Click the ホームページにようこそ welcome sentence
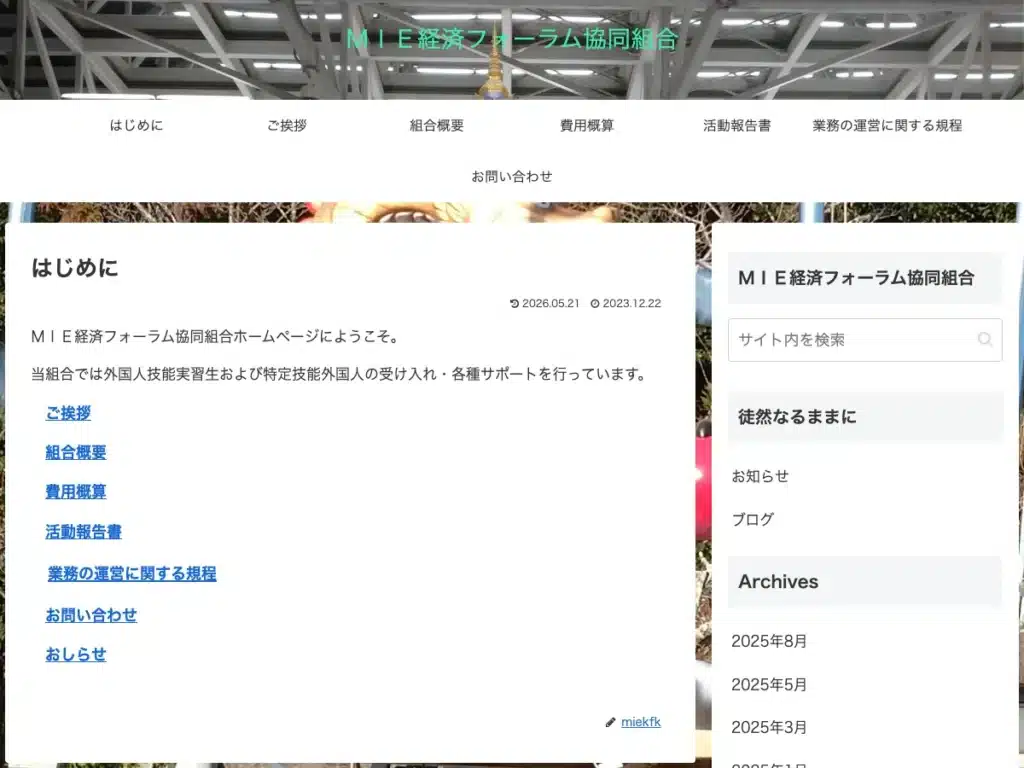 [x=216, y=337]
